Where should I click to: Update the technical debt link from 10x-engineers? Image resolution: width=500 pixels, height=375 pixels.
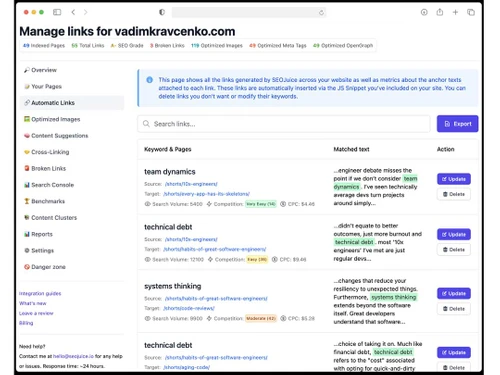454,234
